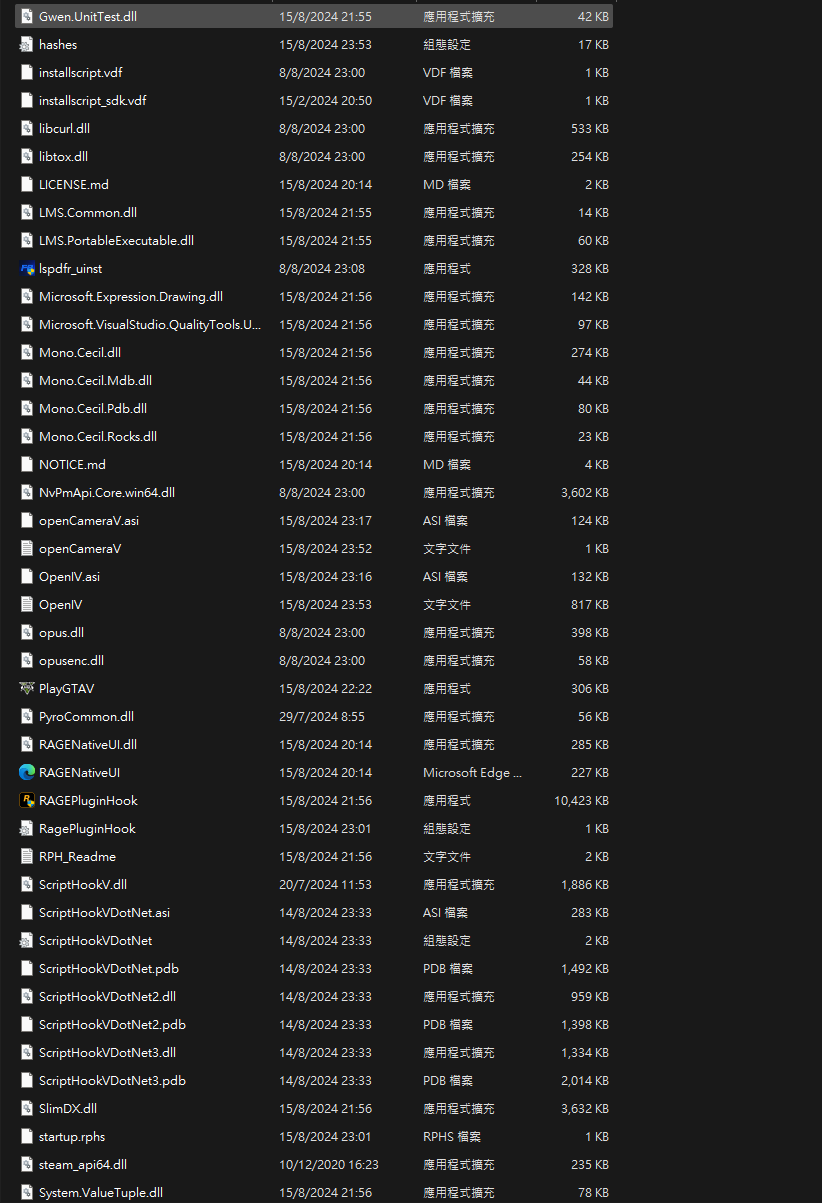The image size is (822, 1203).
Task: Click the openCameraV text document icon
Action: pyautogui.click(x=28, y=549)
